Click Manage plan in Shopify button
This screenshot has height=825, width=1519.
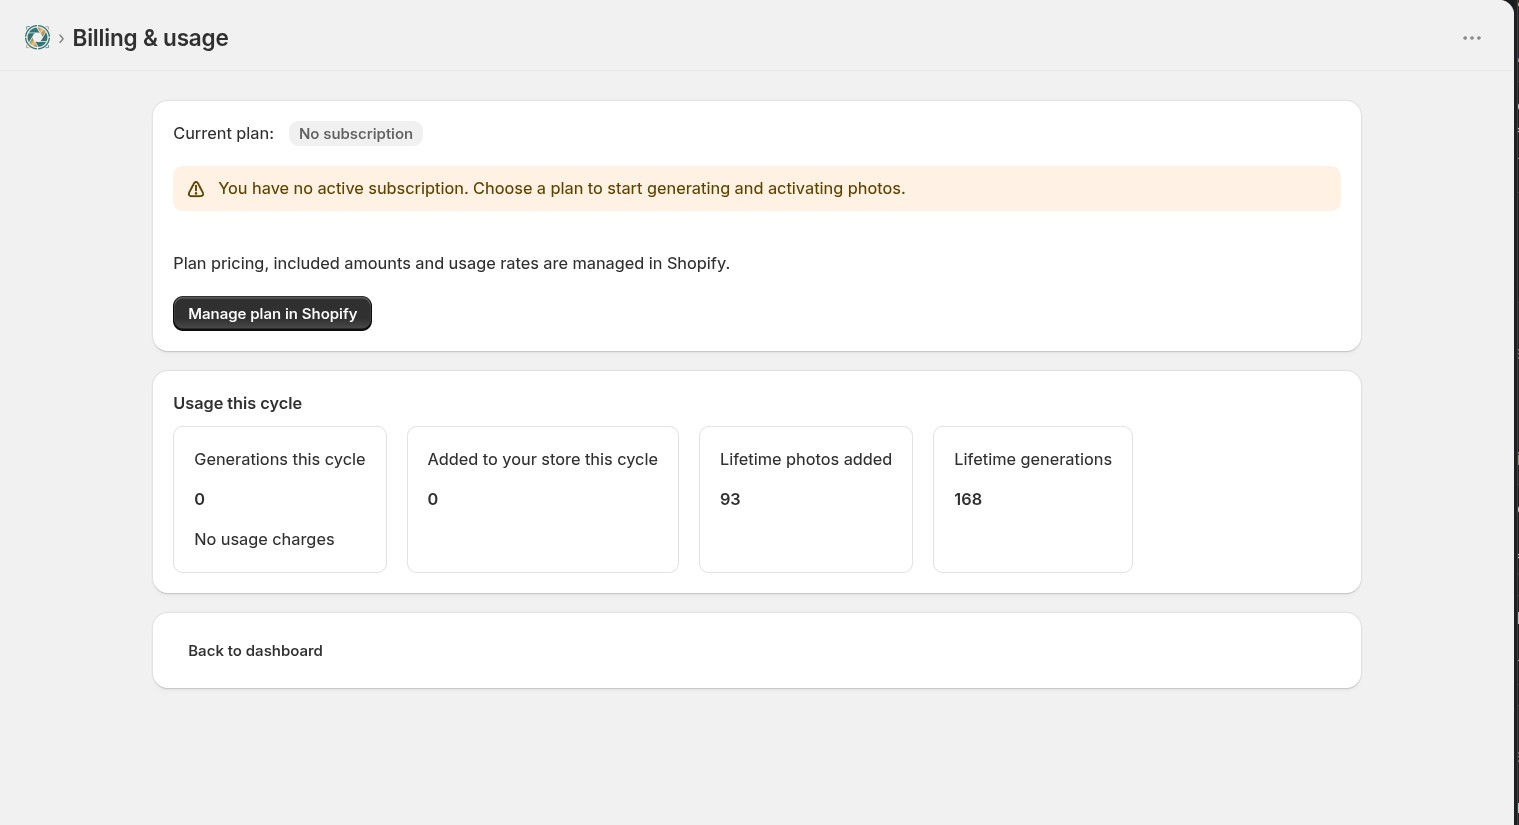click(x=272, y=314)
